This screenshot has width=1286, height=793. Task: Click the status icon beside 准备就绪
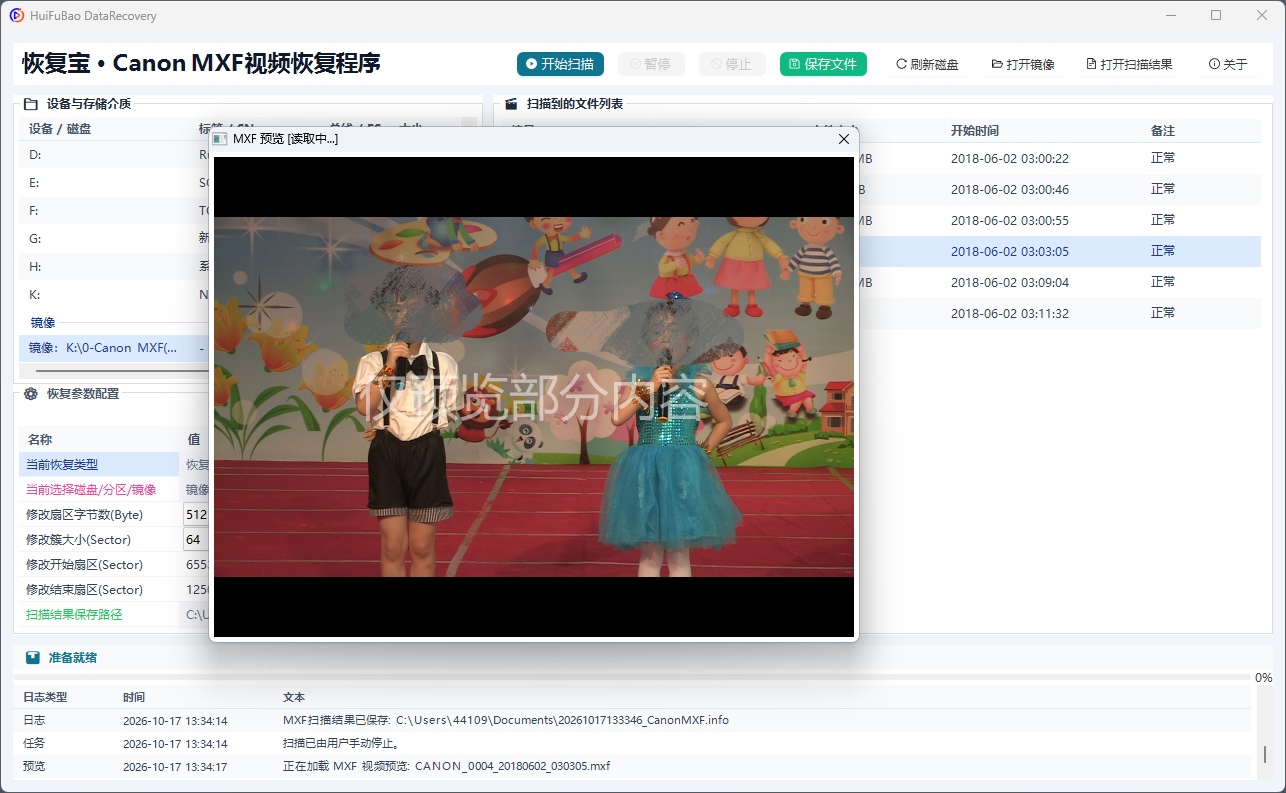point(33,658)
